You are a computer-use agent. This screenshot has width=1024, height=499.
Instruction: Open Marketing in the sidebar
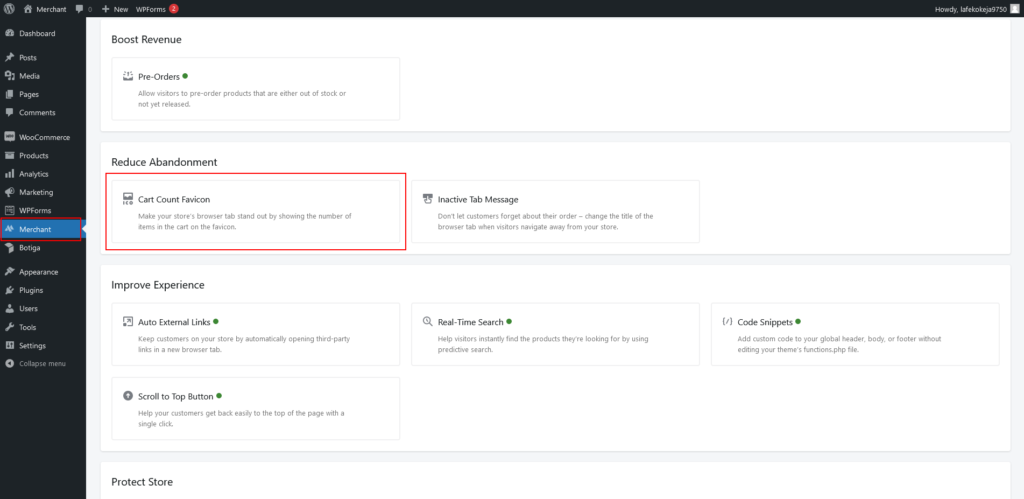tap(43, 192)
